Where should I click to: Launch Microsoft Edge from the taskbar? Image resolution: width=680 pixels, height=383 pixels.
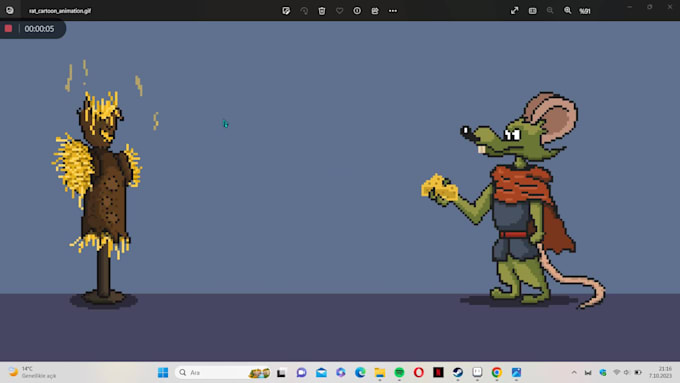360,373
